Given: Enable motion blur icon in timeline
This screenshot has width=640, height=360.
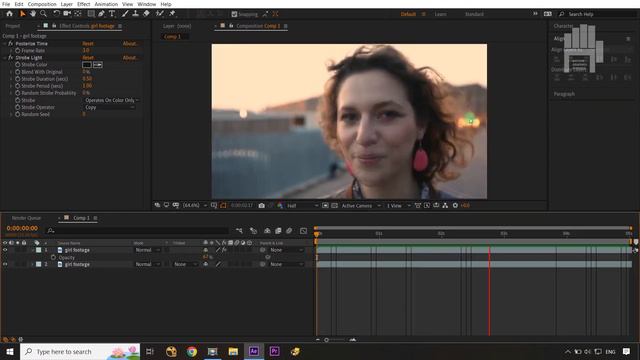Looking at the screenshot, I should coord(289,231).
